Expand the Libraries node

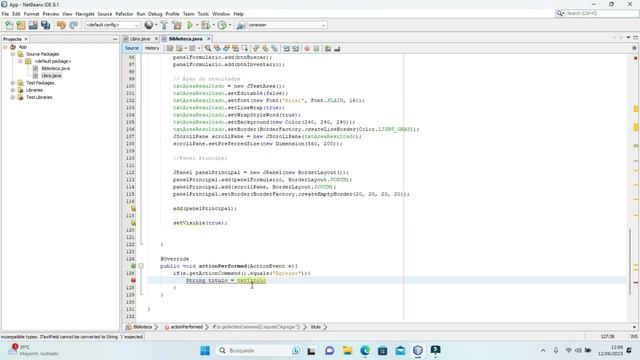click(x=13, y=90)
